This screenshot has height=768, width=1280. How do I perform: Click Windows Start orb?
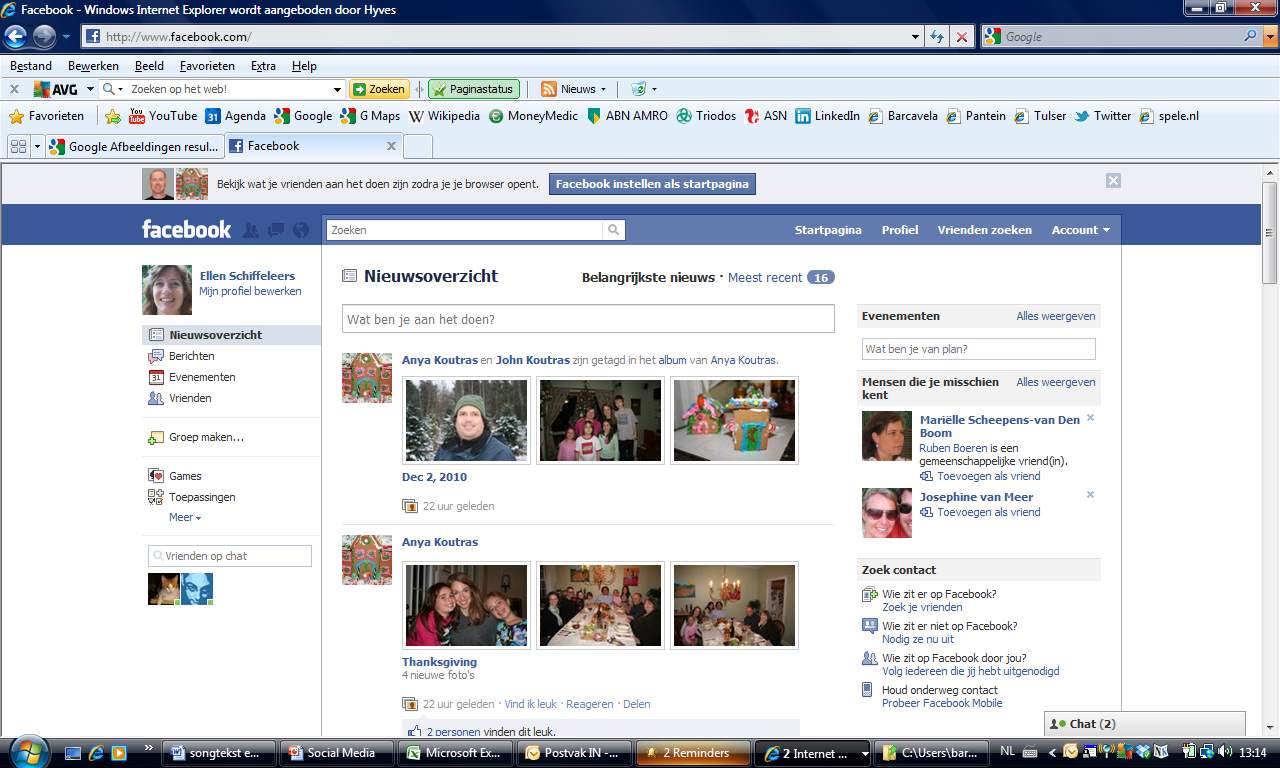click(x=29, y=751)
